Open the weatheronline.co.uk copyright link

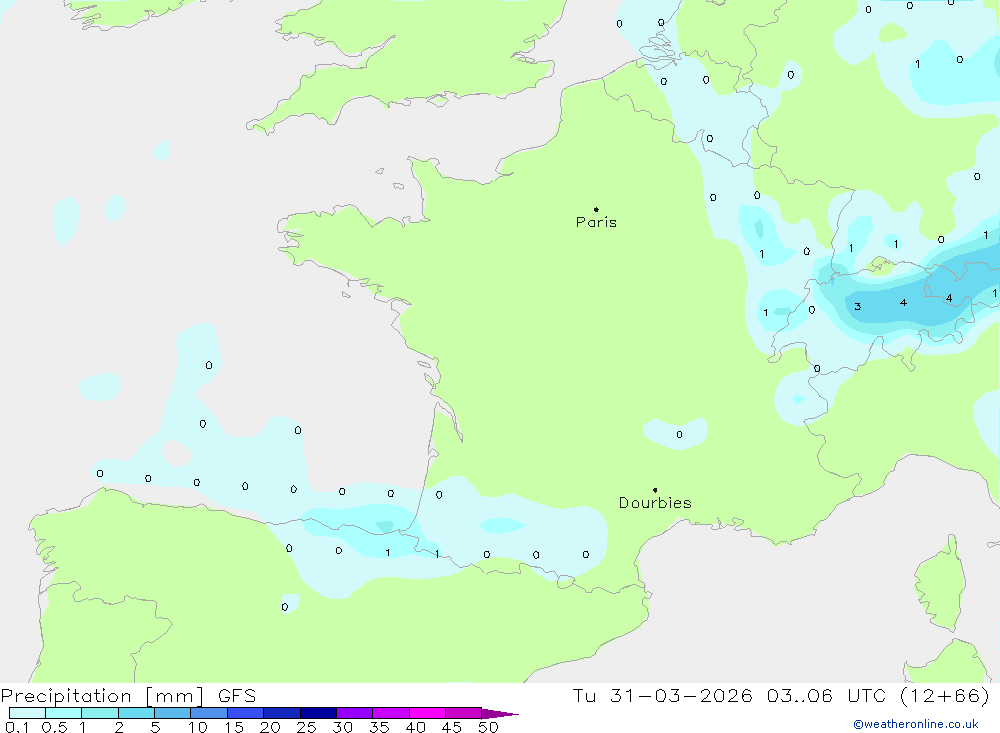point(915,724)
